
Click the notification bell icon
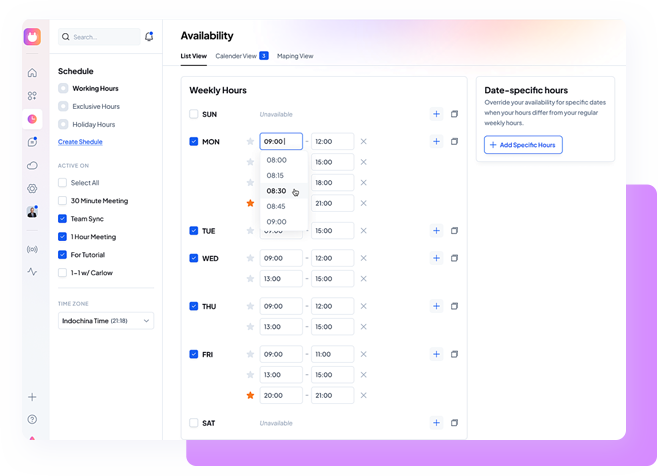click(149, 37)
